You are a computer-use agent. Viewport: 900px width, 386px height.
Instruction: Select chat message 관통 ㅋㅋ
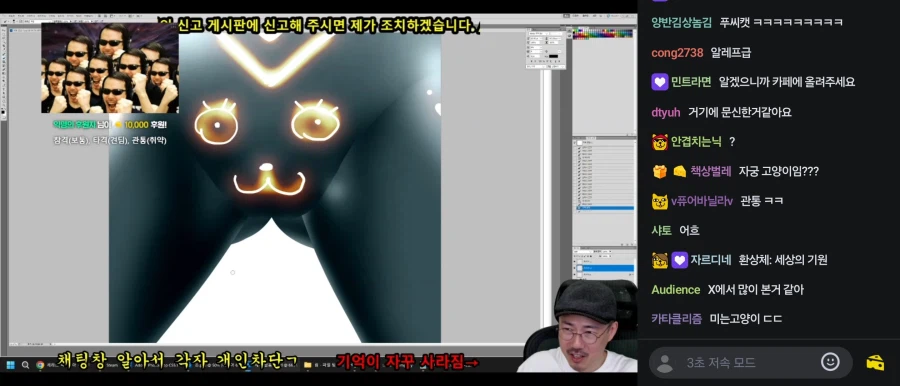pos(762,201)
